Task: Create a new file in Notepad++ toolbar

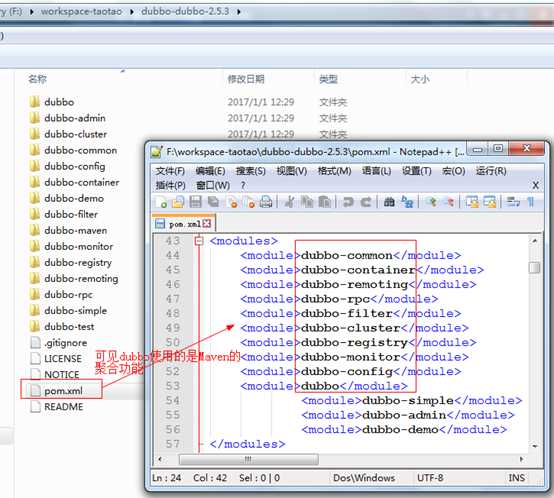Action: click(x=161, y=202)
